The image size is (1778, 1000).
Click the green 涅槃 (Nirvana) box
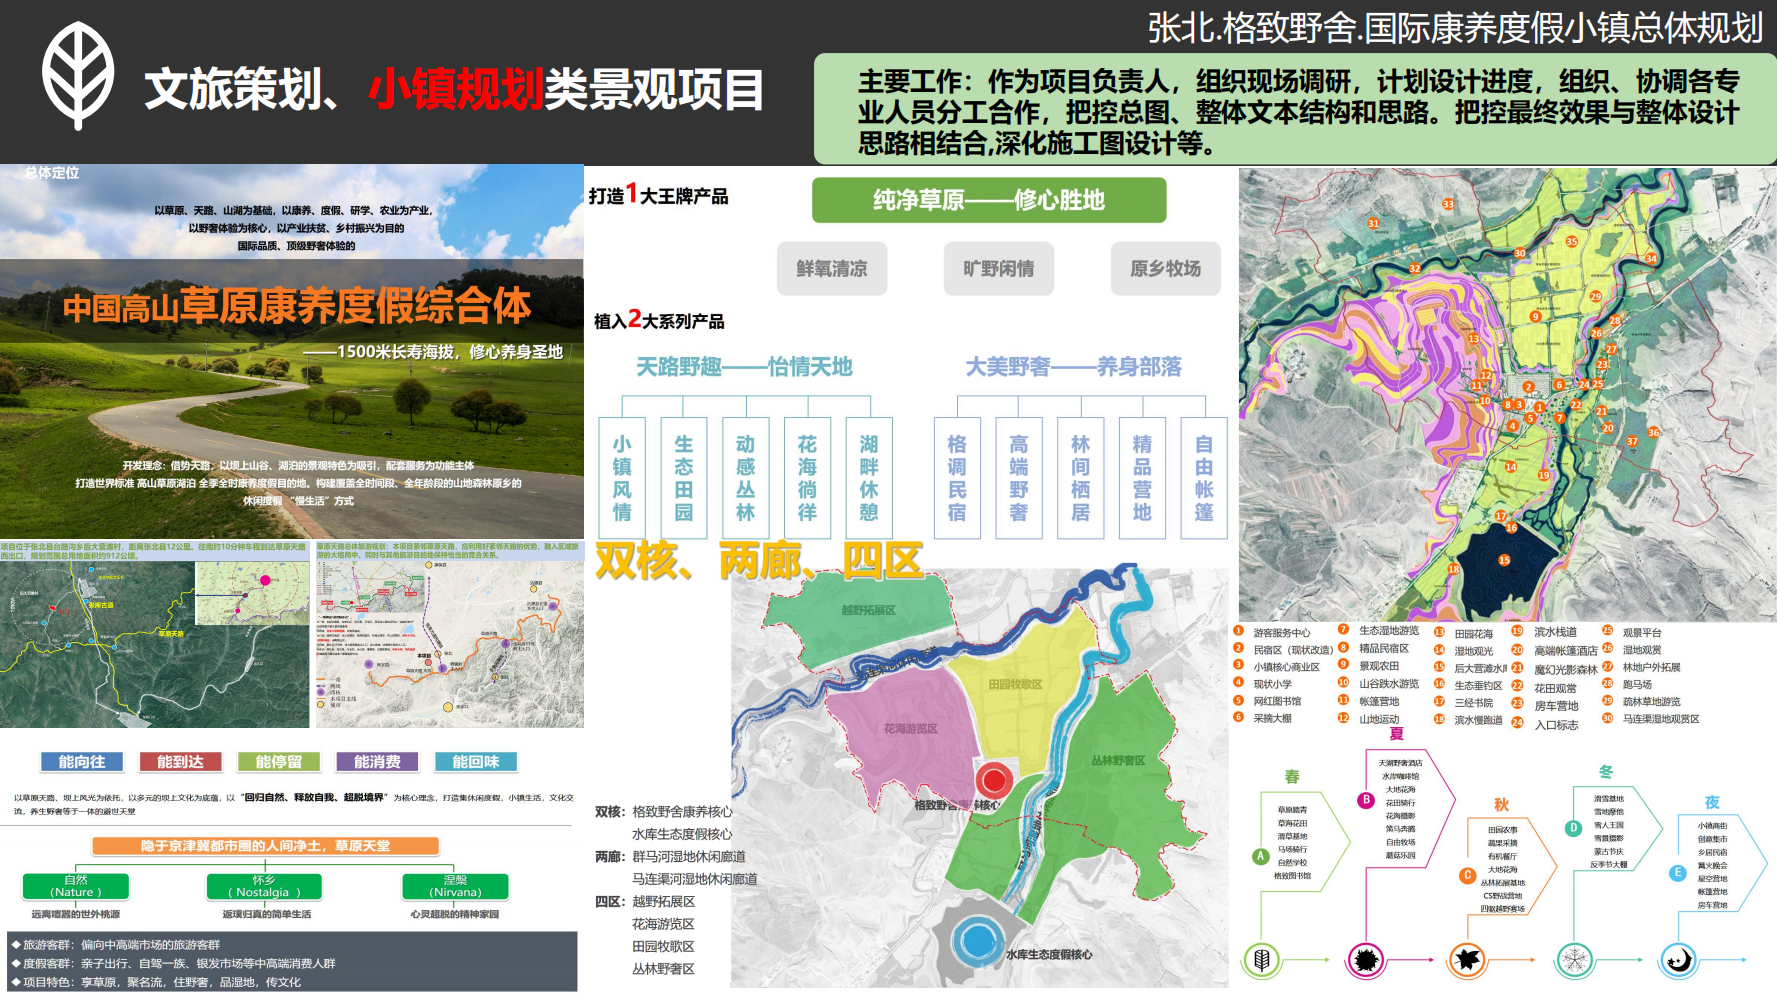[456, 886]
